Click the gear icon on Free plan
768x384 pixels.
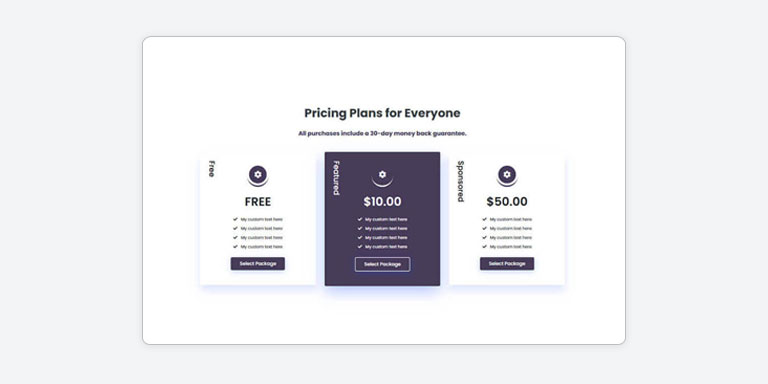(x=258, y=174)
